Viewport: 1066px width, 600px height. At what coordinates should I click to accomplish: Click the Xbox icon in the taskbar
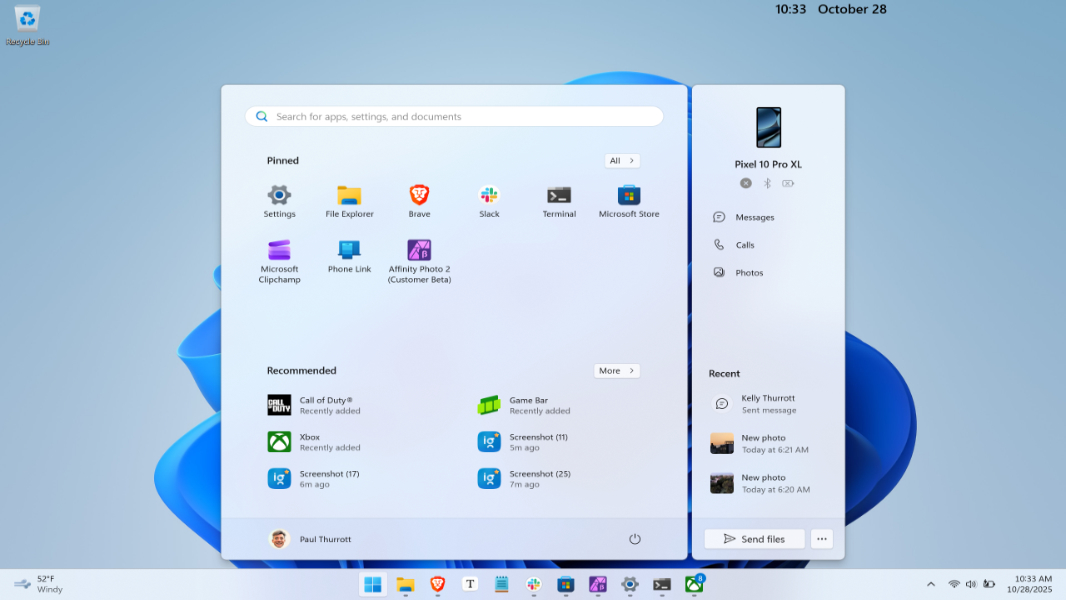coord(694,584)
